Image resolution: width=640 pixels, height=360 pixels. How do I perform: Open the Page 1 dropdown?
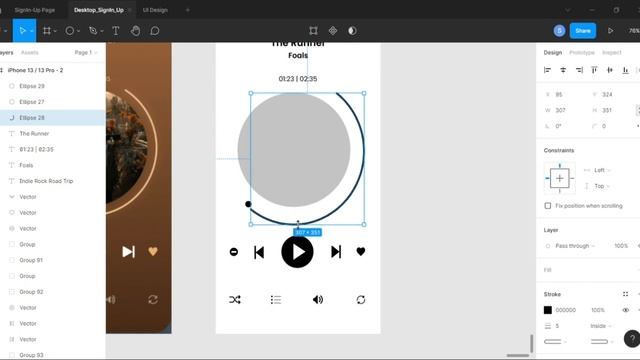tap(86, 53)
